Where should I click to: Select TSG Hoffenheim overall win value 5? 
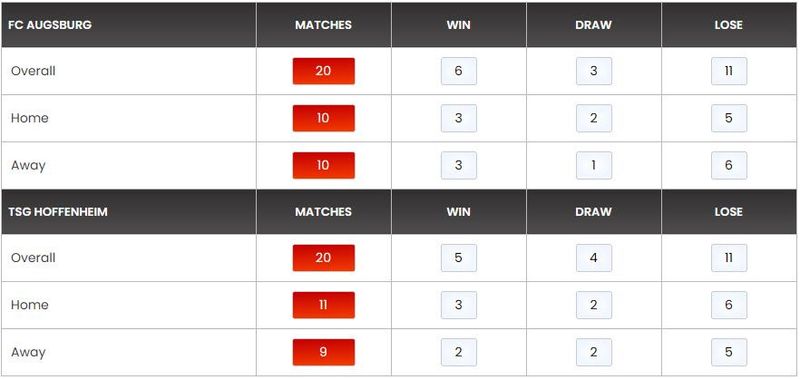459,258
